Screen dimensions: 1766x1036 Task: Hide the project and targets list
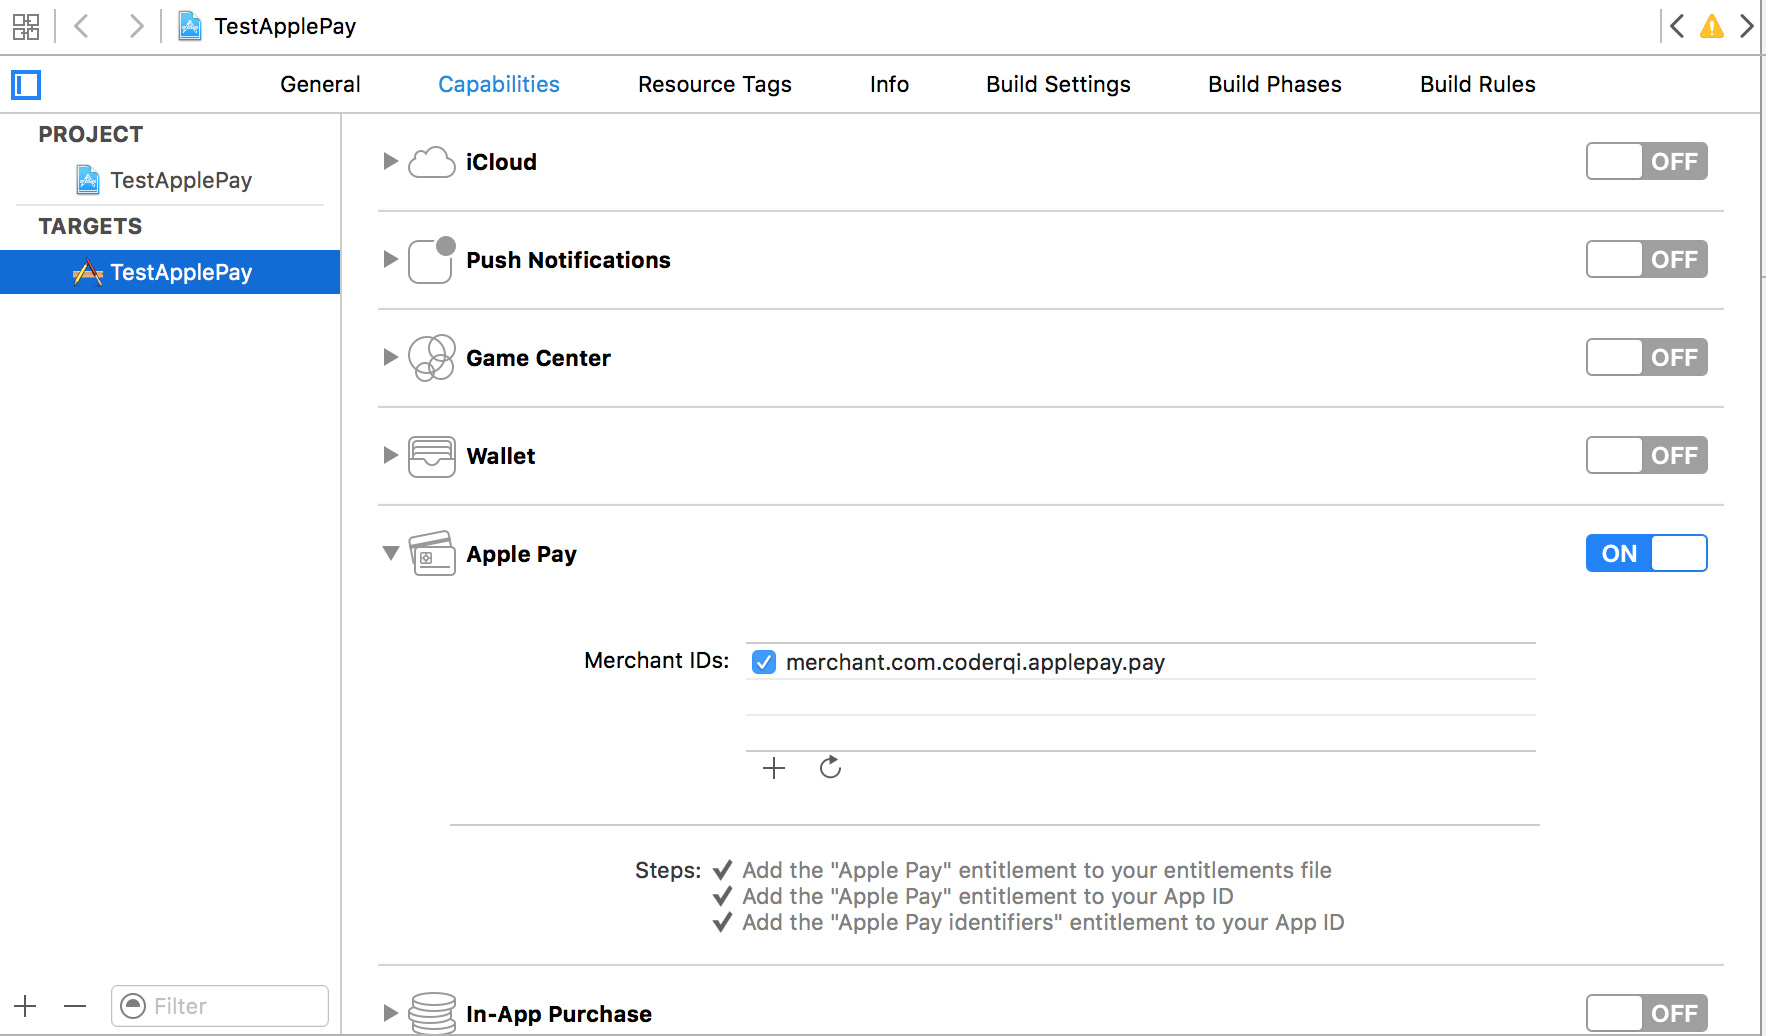pos(26,85)
